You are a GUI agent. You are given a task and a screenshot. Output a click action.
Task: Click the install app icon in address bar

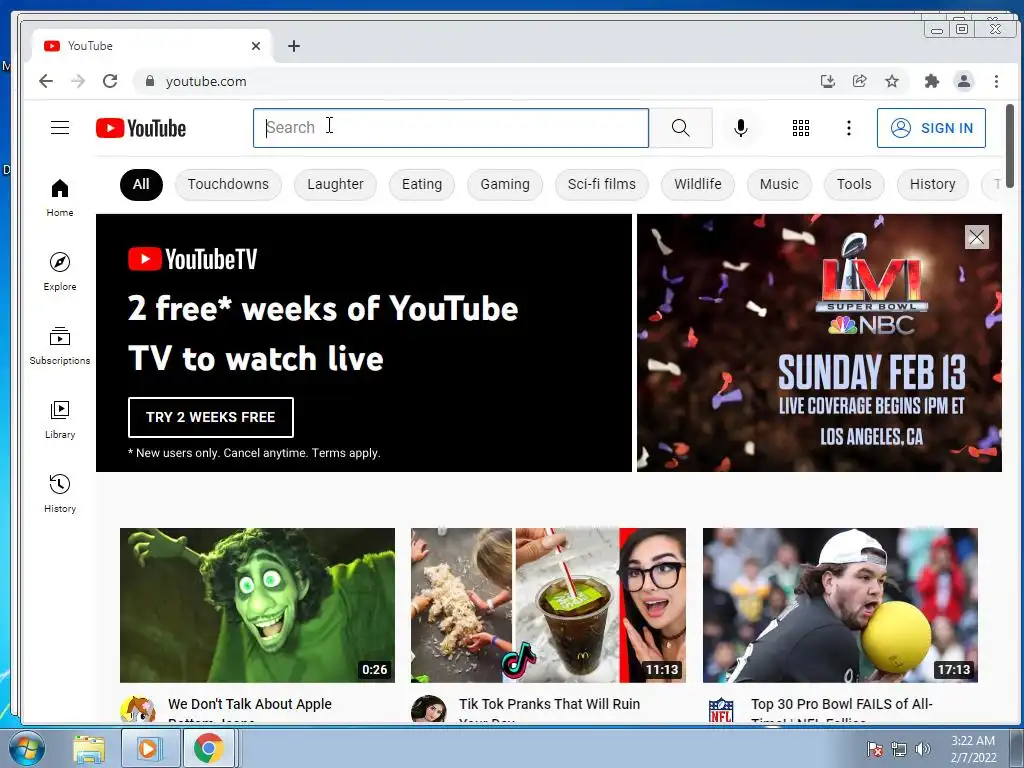827,81
